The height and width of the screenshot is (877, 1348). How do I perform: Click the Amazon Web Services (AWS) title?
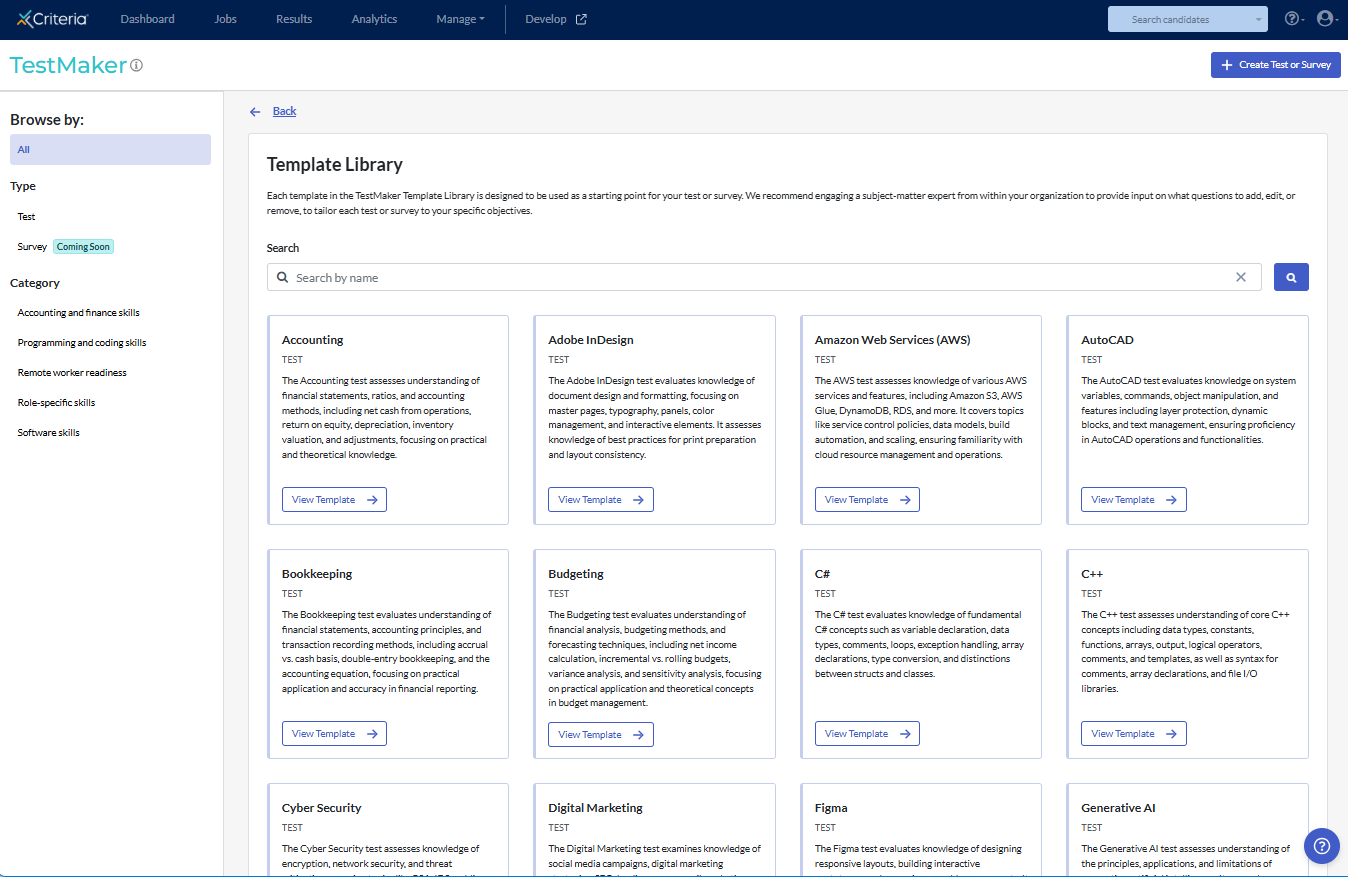tap(893, 340)
